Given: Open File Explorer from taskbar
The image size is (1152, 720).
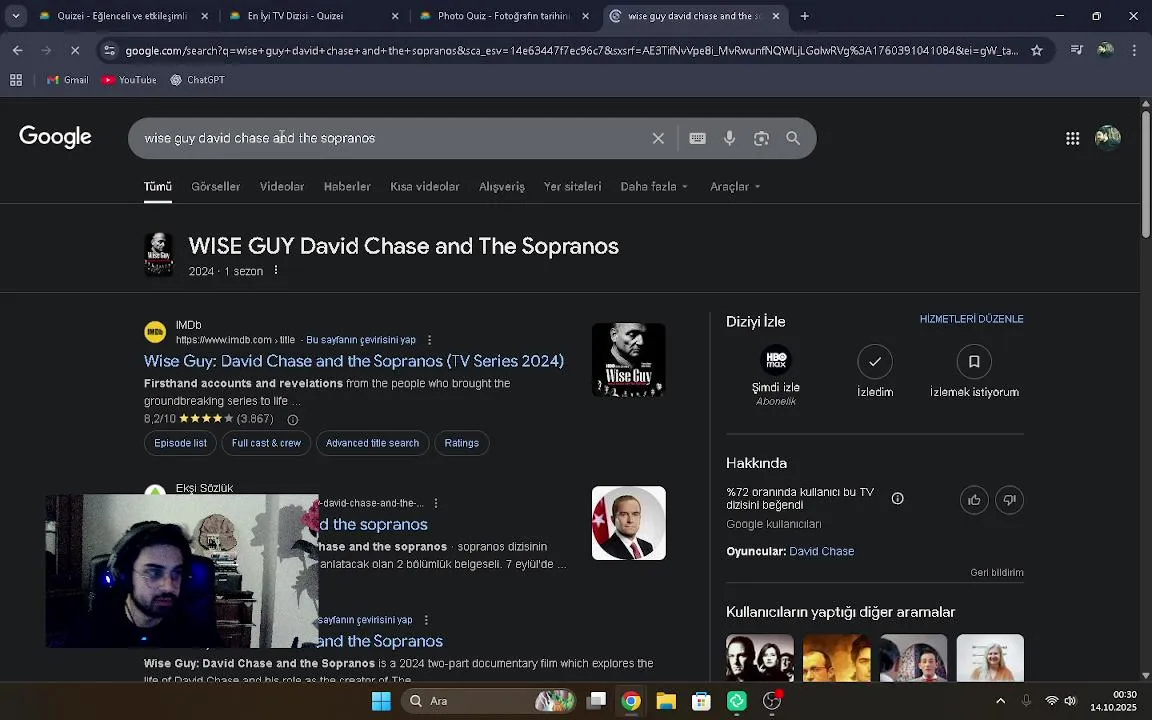Looking at the screenshot, I should click(666, 701).
